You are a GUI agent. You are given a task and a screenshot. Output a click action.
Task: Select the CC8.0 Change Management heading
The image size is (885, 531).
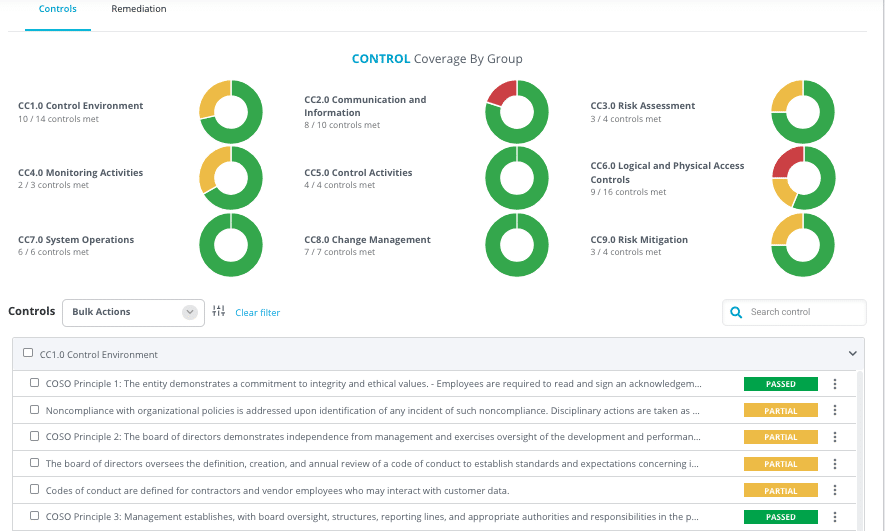(x=367, y=240)
